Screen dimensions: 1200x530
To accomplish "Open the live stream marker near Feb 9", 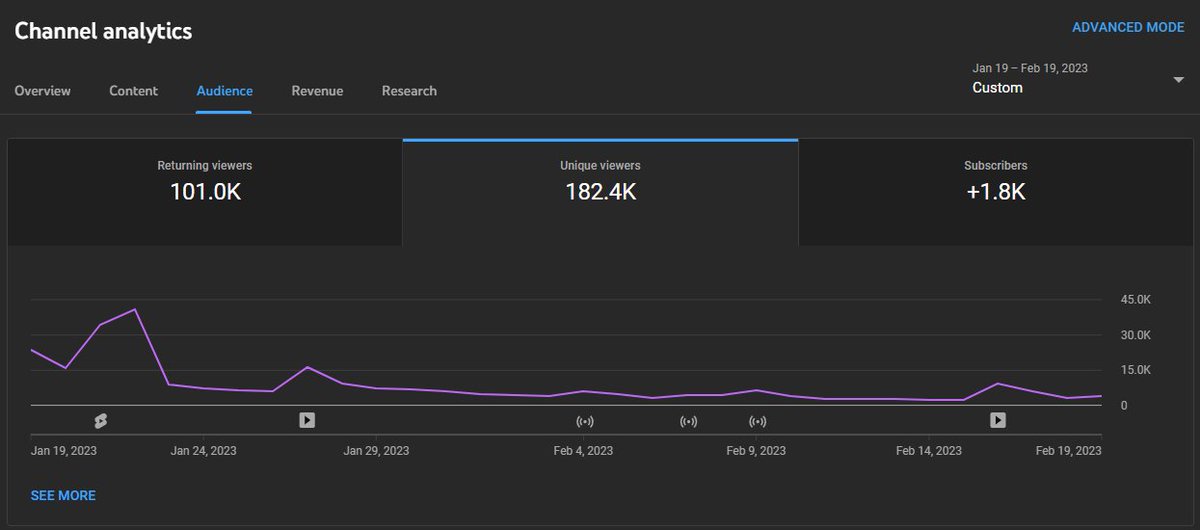I will tap(758, 421).
